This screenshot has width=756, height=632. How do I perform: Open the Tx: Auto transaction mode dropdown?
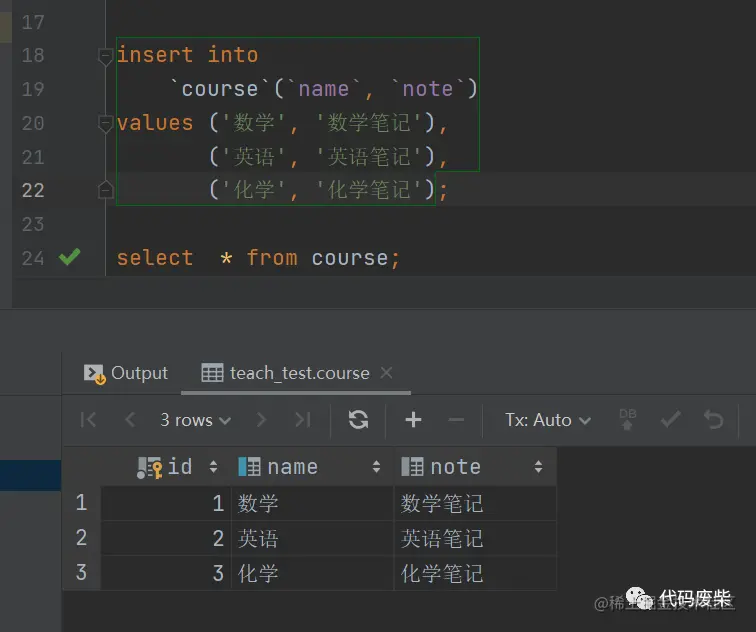click(x=548, y=420)
